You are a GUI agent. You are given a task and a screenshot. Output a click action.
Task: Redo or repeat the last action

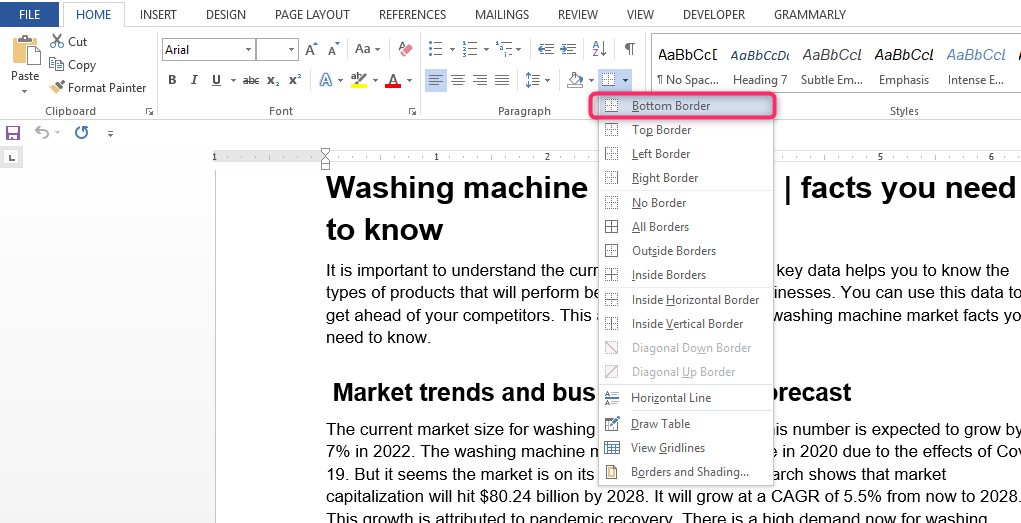pyautogui.click(x=81, y=134)
